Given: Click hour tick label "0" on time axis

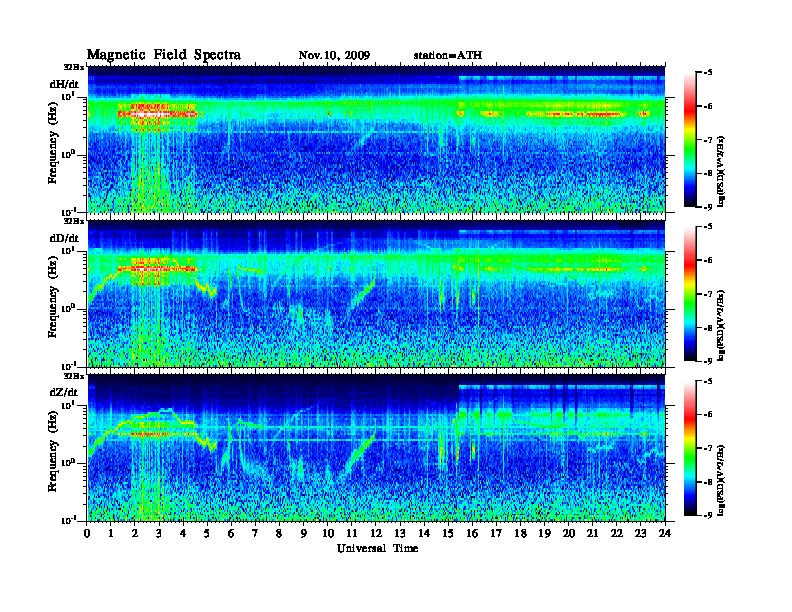Looking at the screenshot, I should [87, 533].
